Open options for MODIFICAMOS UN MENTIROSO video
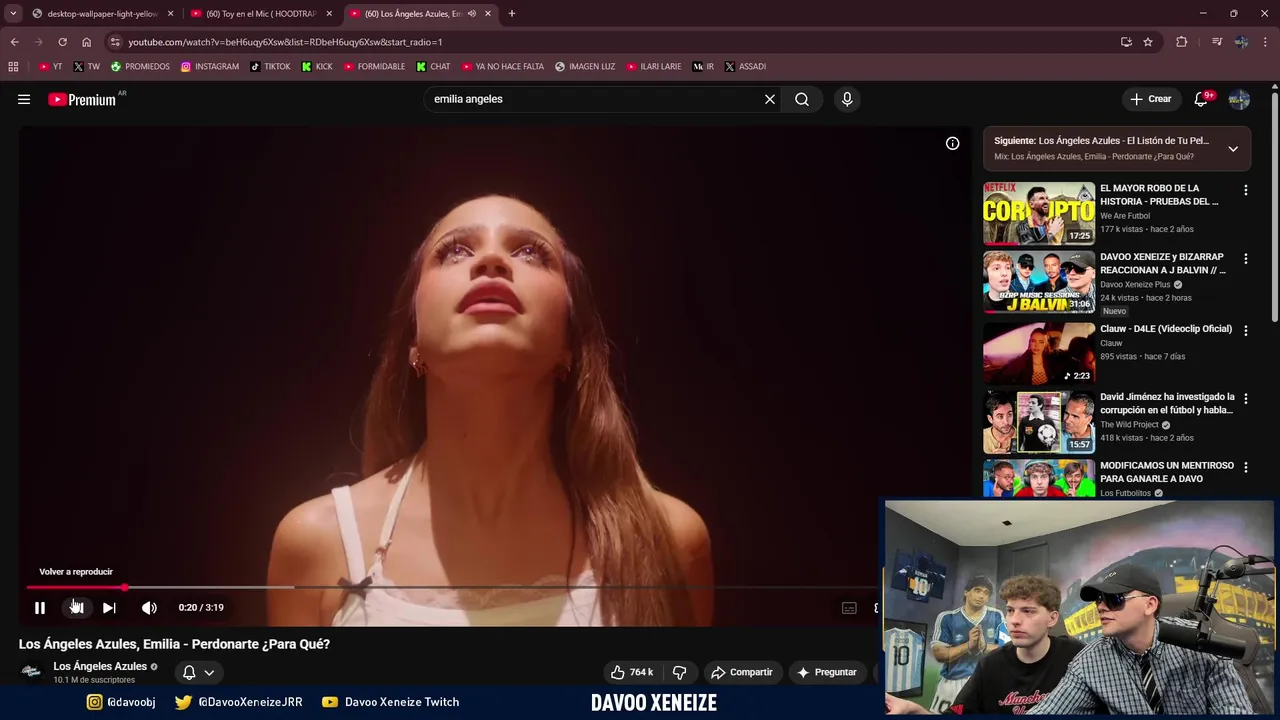Viewport: 1280px width, 720px height. (1245, 468)
